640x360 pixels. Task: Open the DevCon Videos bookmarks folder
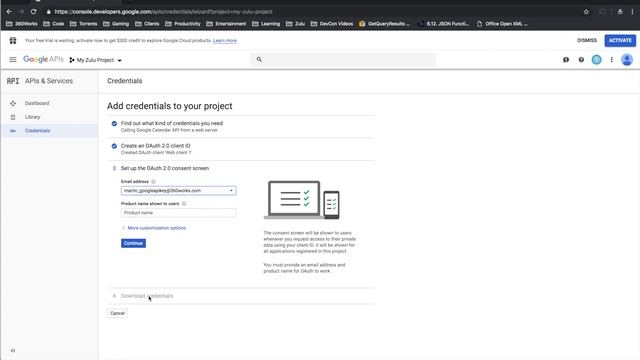(x=332, y=24)
